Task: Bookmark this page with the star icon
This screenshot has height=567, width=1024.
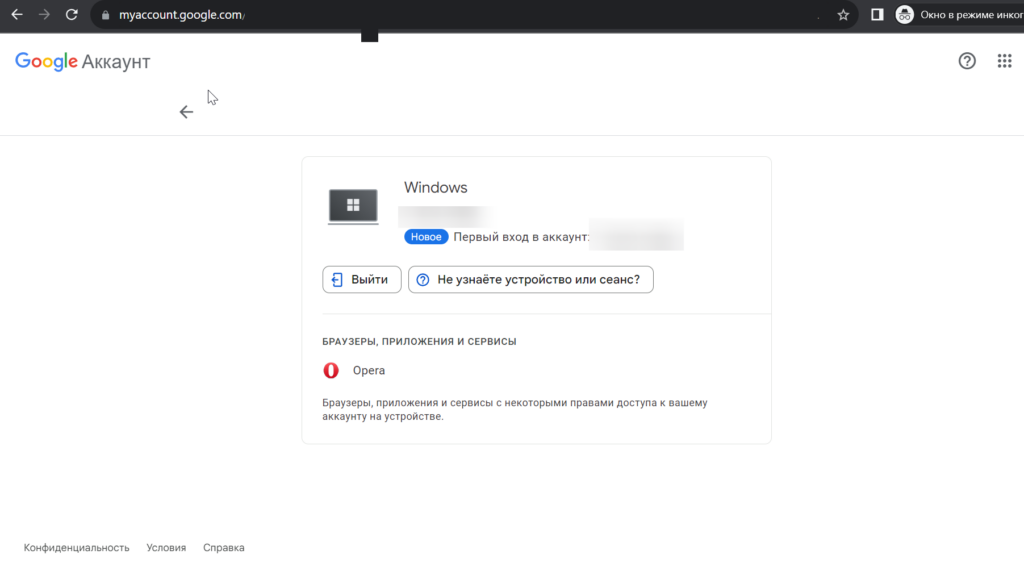Action: coord(843,14)
